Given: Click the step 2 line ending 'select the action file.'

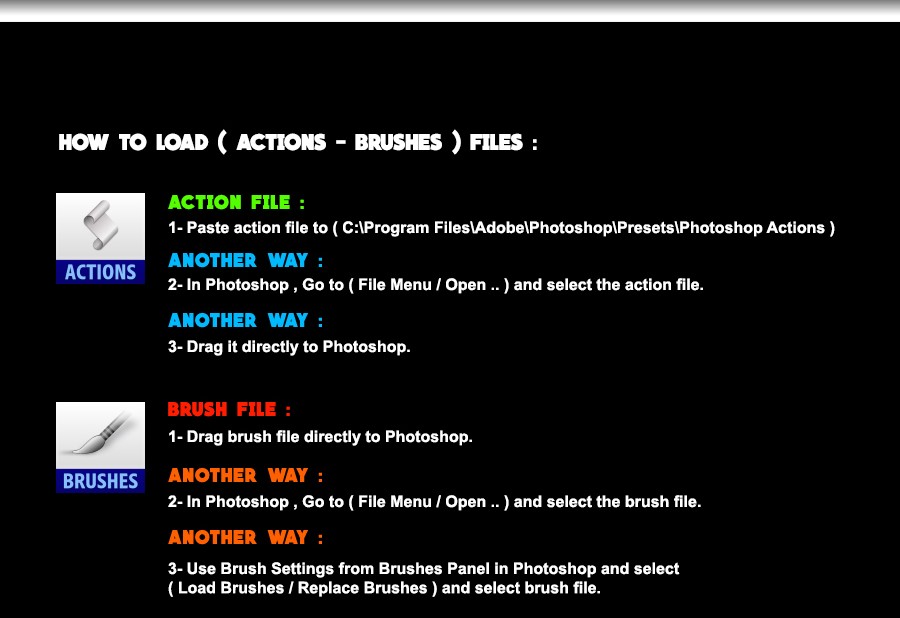Looking at the screenshot, I should coord(436,285).
